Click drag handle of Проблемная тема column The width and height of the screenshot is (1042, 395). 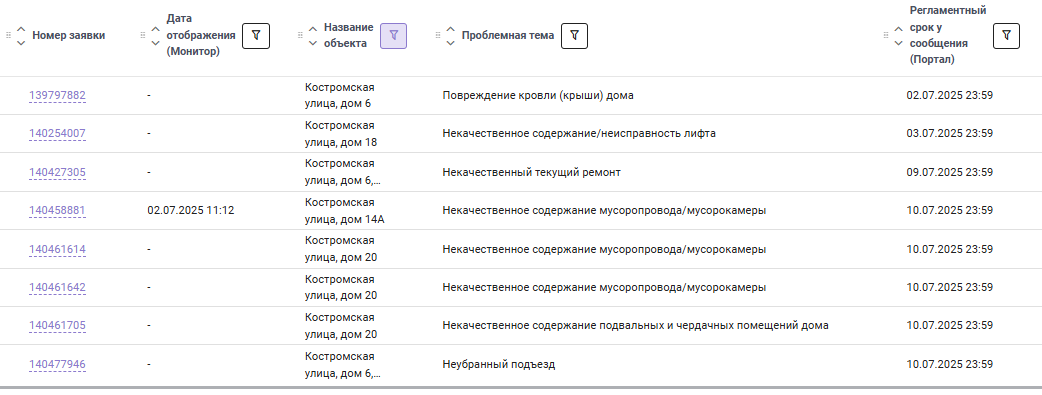438,35
